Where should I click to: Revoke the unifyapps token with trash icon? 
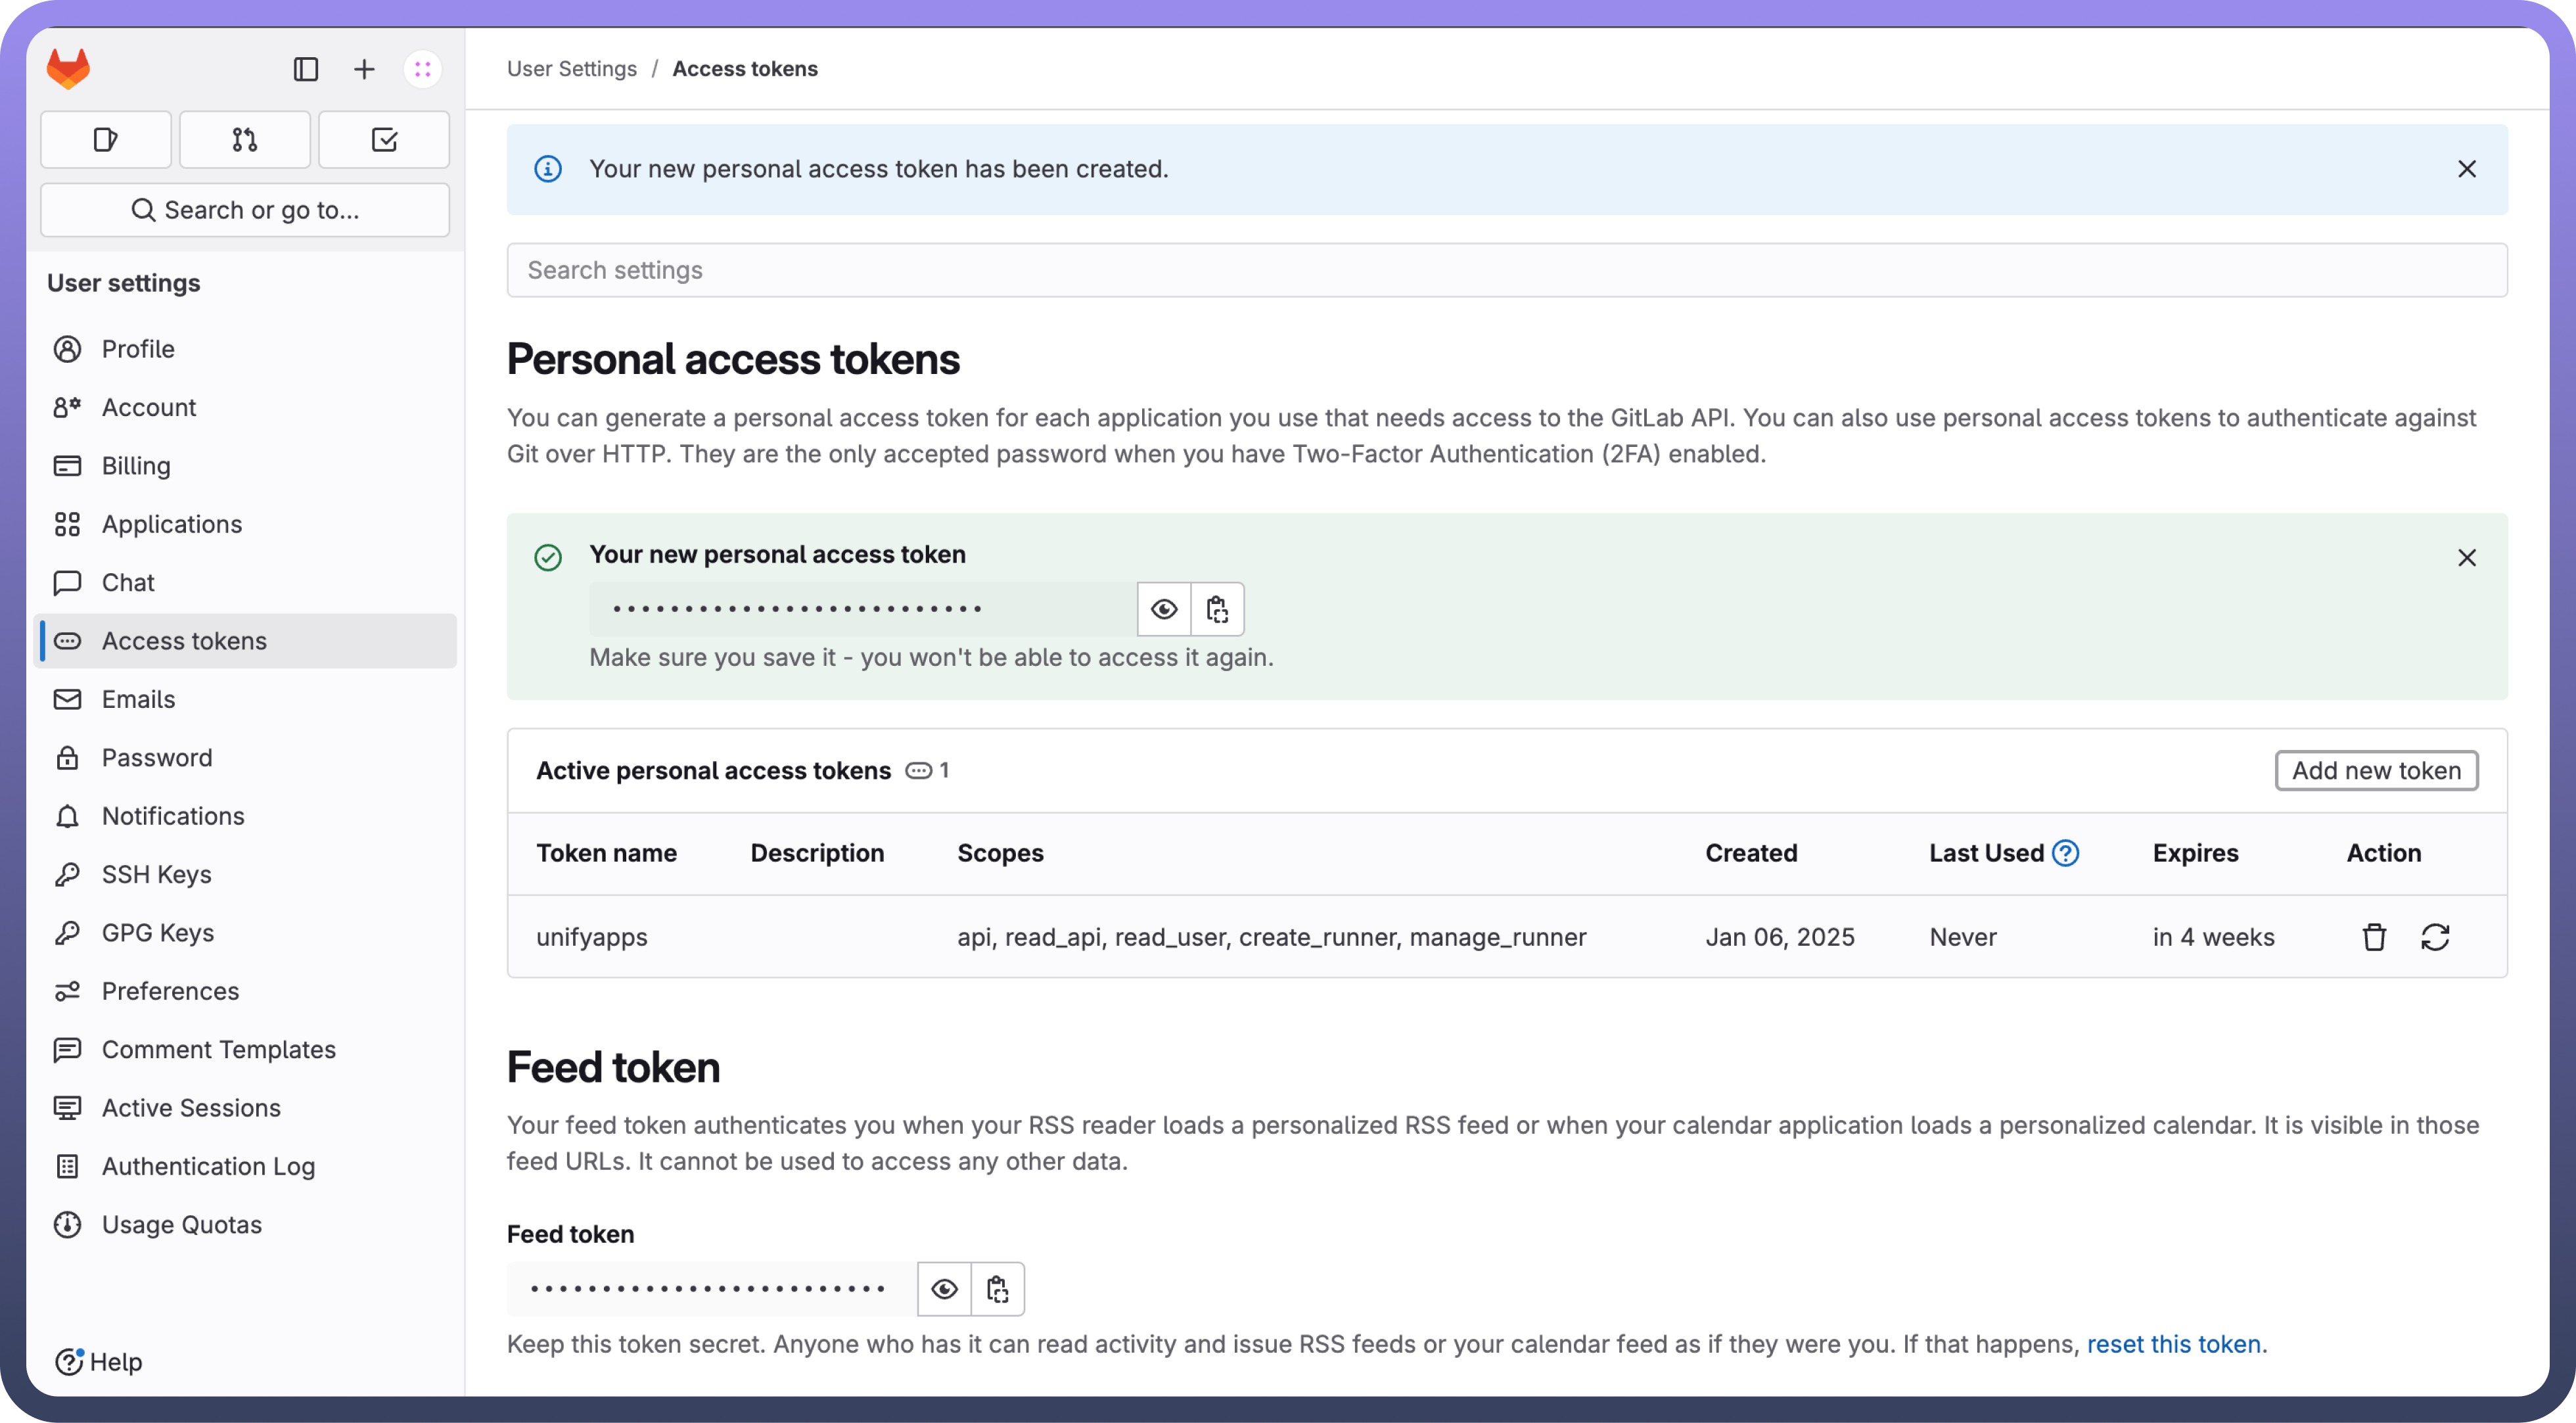point(2374,937)
